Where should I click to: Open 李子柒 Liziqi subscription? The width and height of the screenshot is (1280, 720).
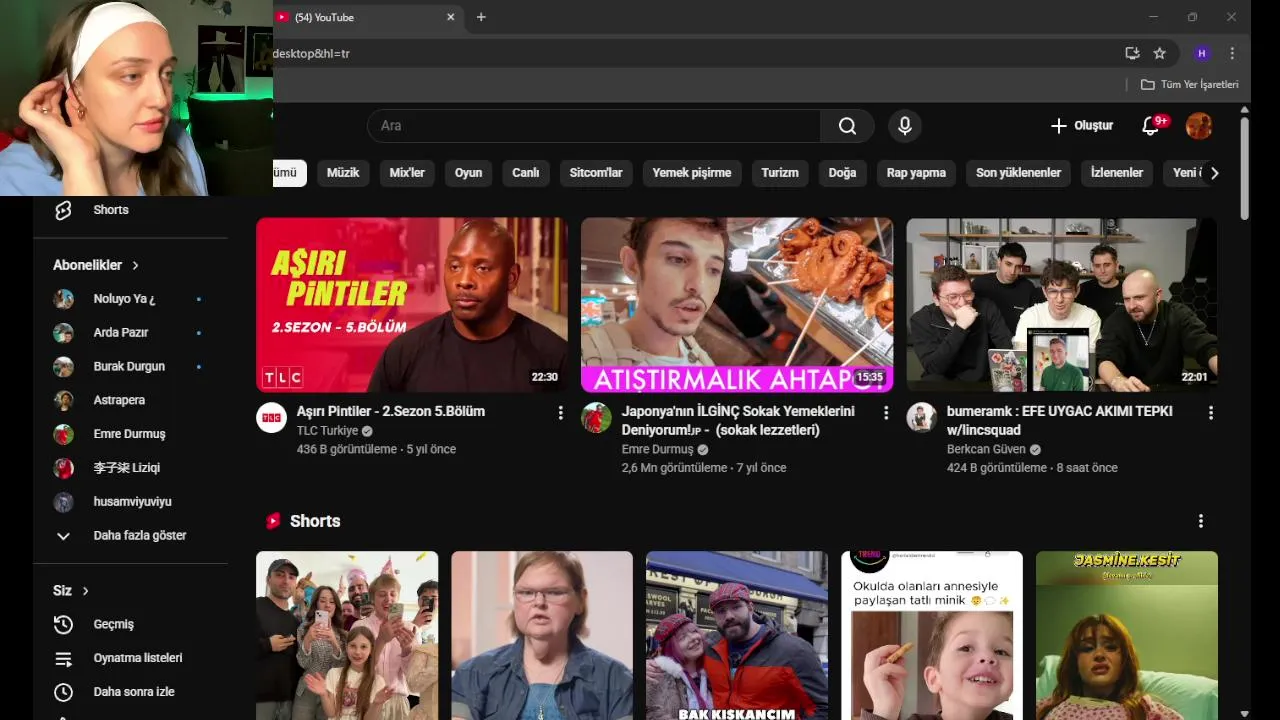pos(130,468)
